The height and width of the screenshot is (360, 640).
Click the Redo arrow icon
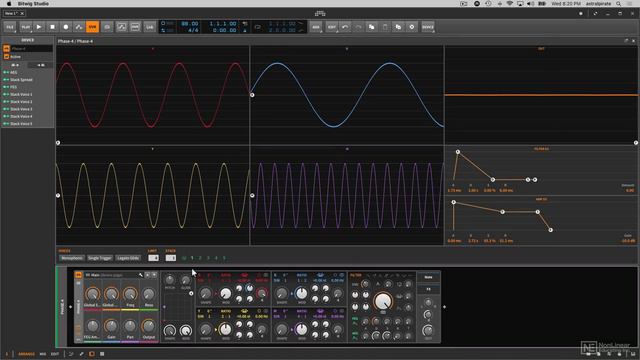click(358, 27)
